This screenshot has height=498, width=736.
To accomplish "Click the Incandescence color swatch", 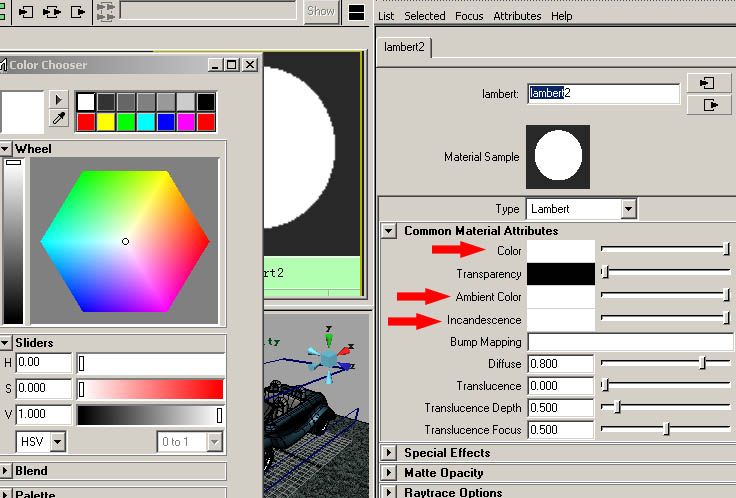I will pos(561,320).
